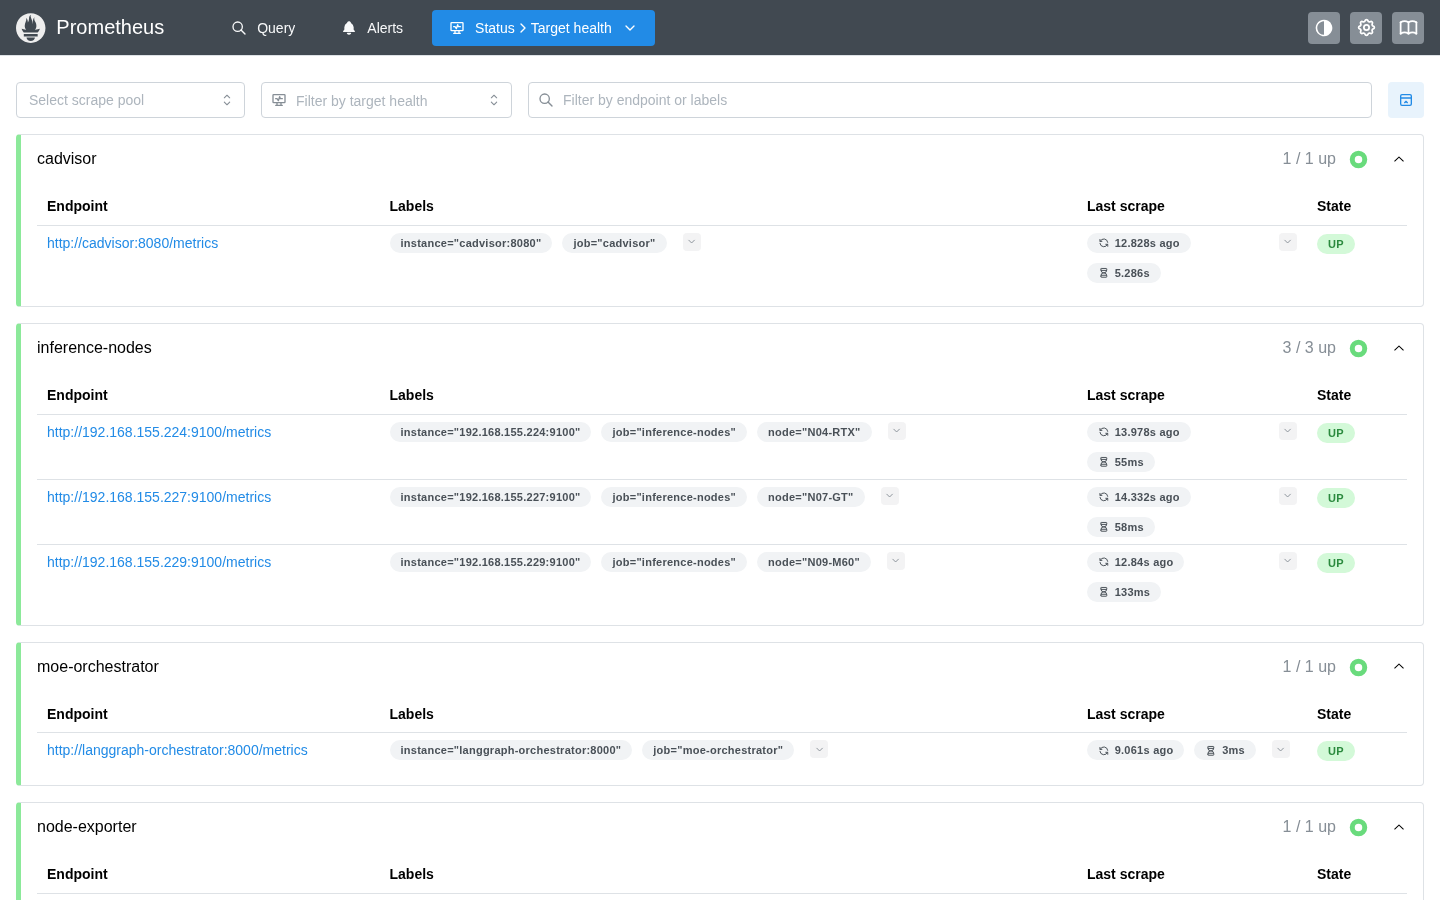Click the "133ms" scrape duration badge
This screenshot has height=900, width=1440.
tap(1124, 592)
